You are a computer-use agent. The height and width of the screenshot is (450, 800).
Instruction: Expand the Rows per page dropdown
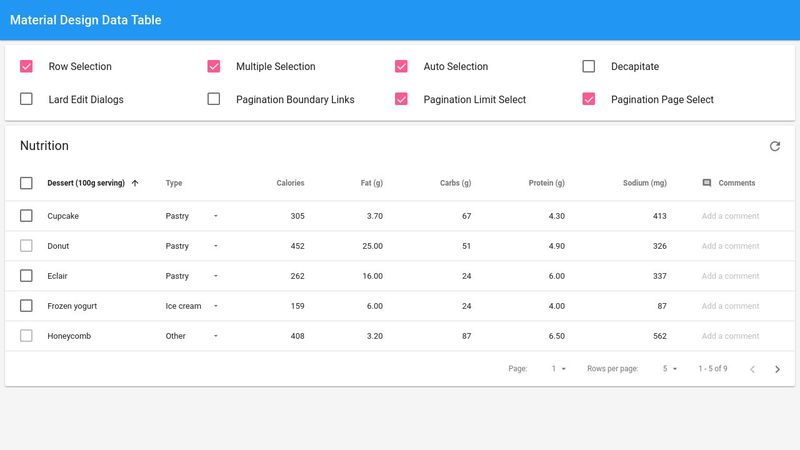670,369
